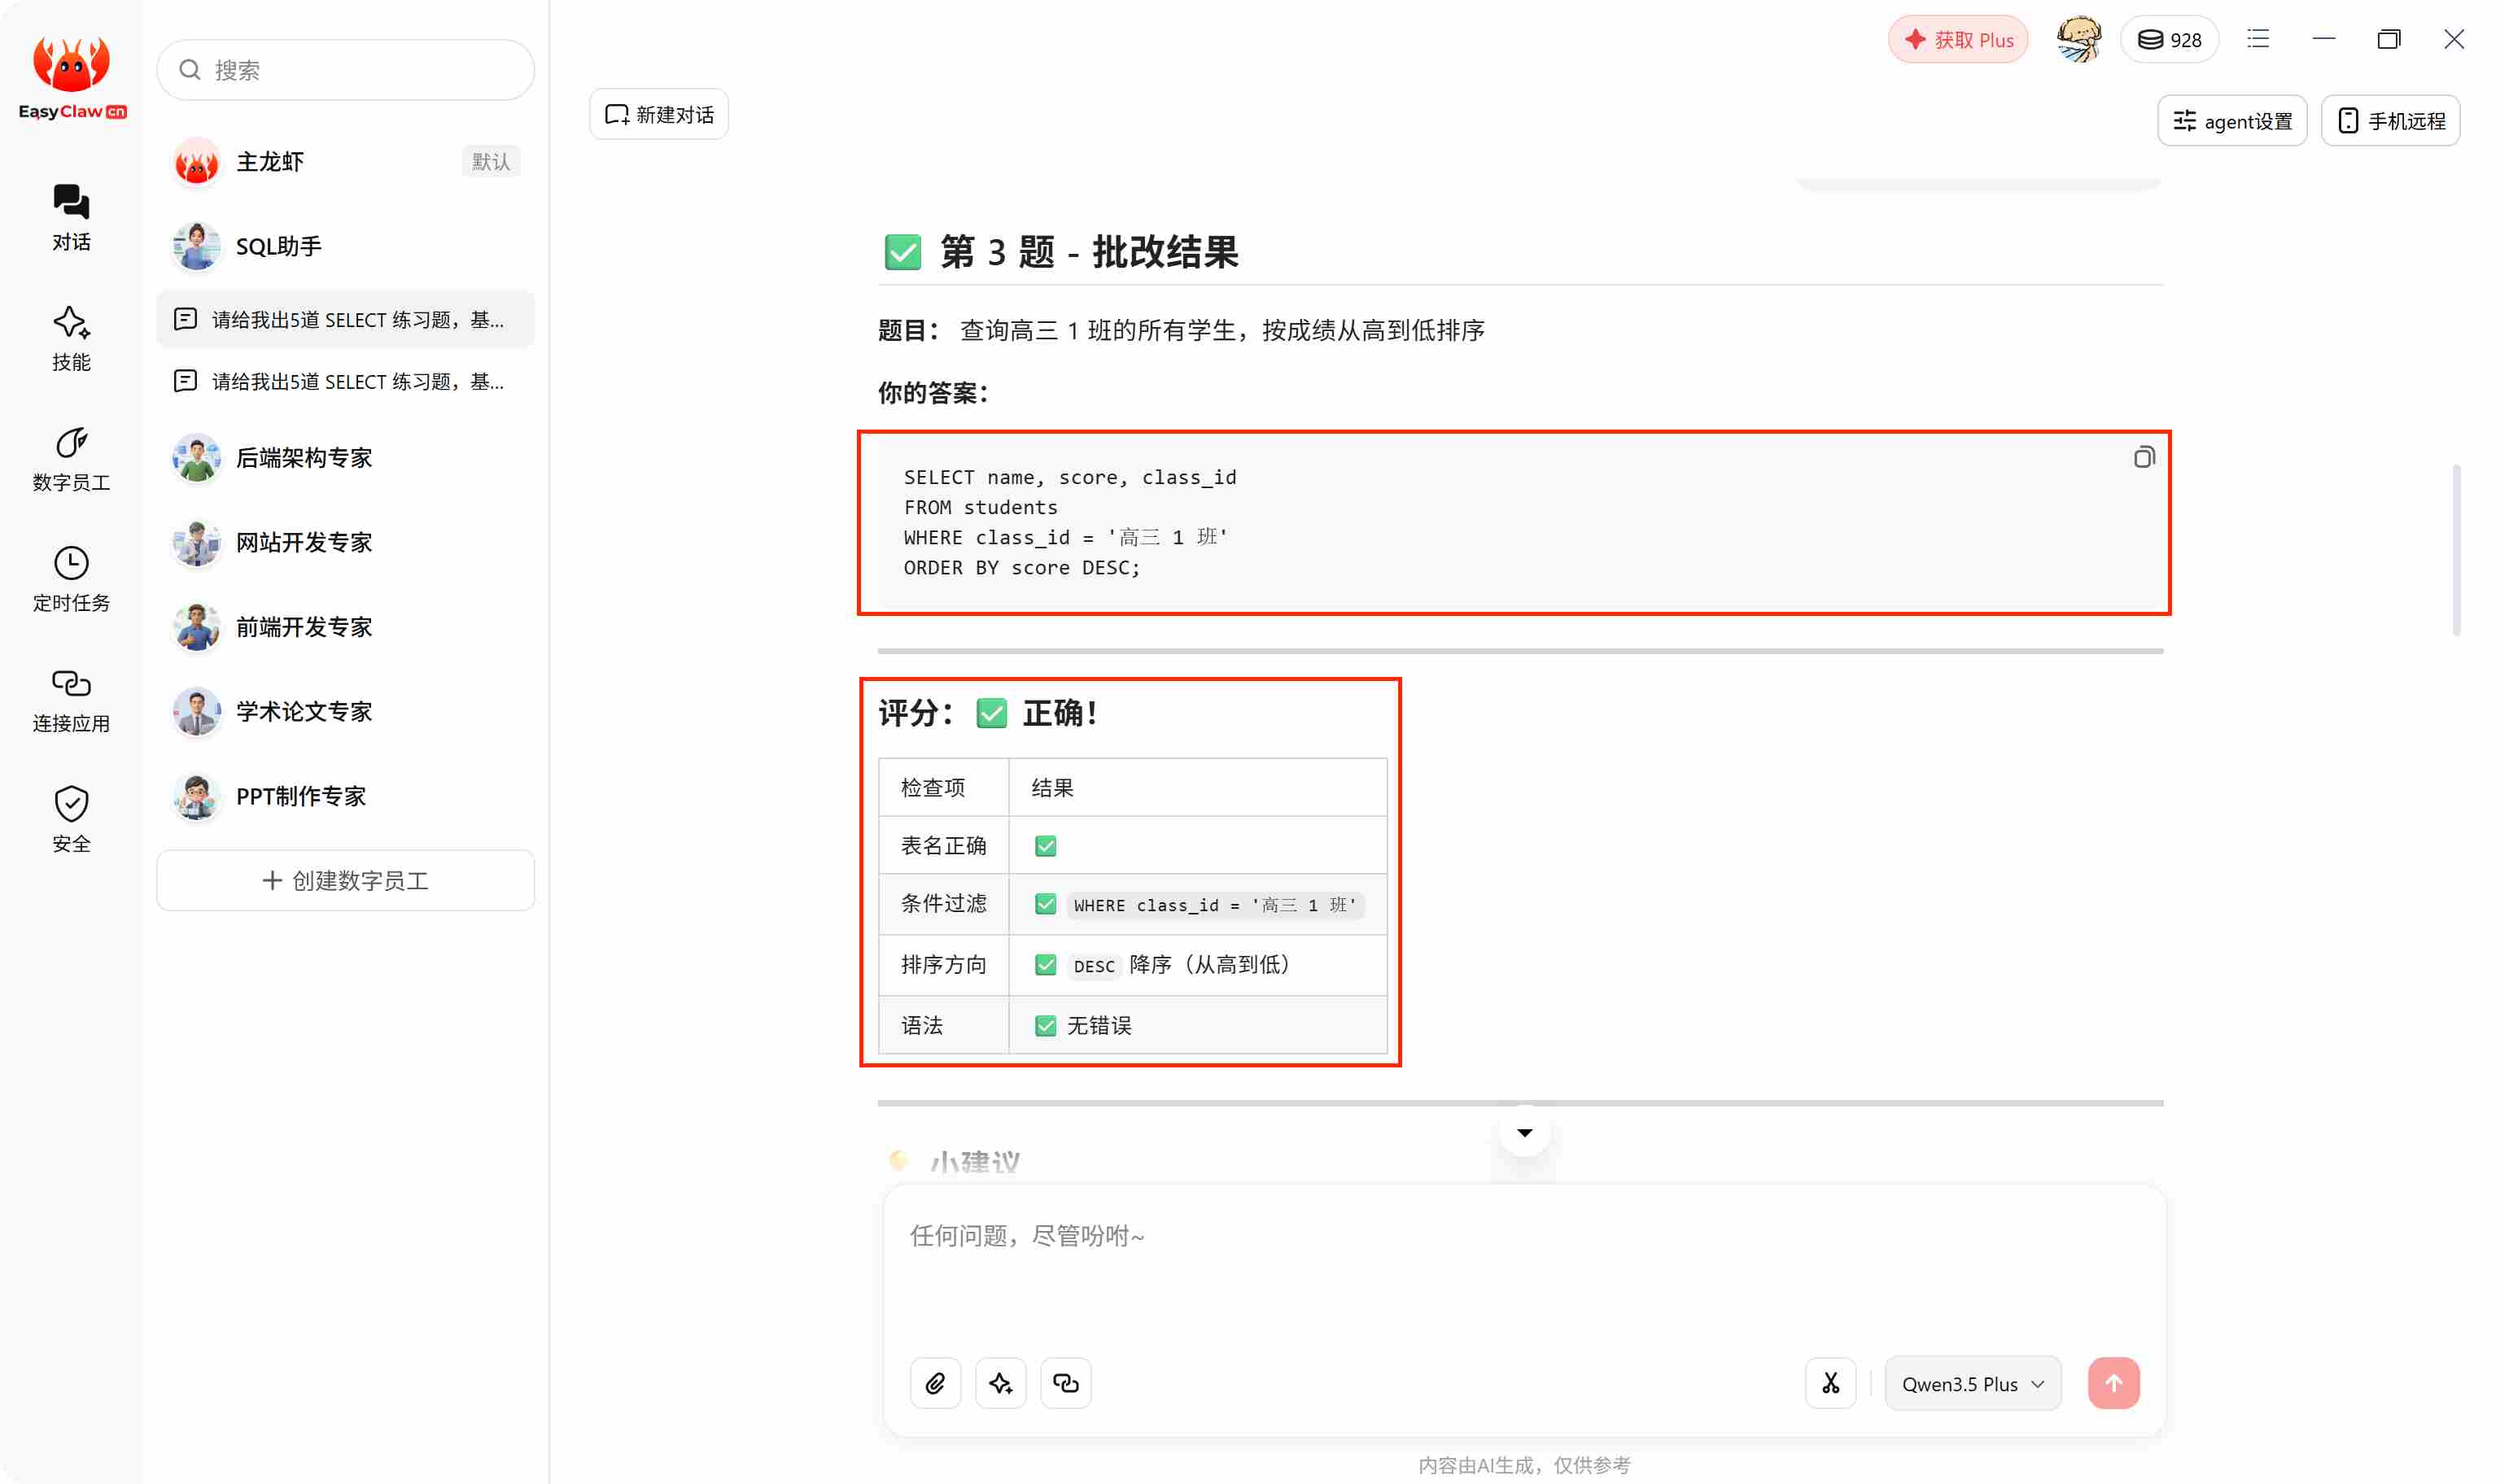Viewport: 2500px width, 1484px height.
Task: Open the 技能 skills section
Action: [x=71, y=338]
